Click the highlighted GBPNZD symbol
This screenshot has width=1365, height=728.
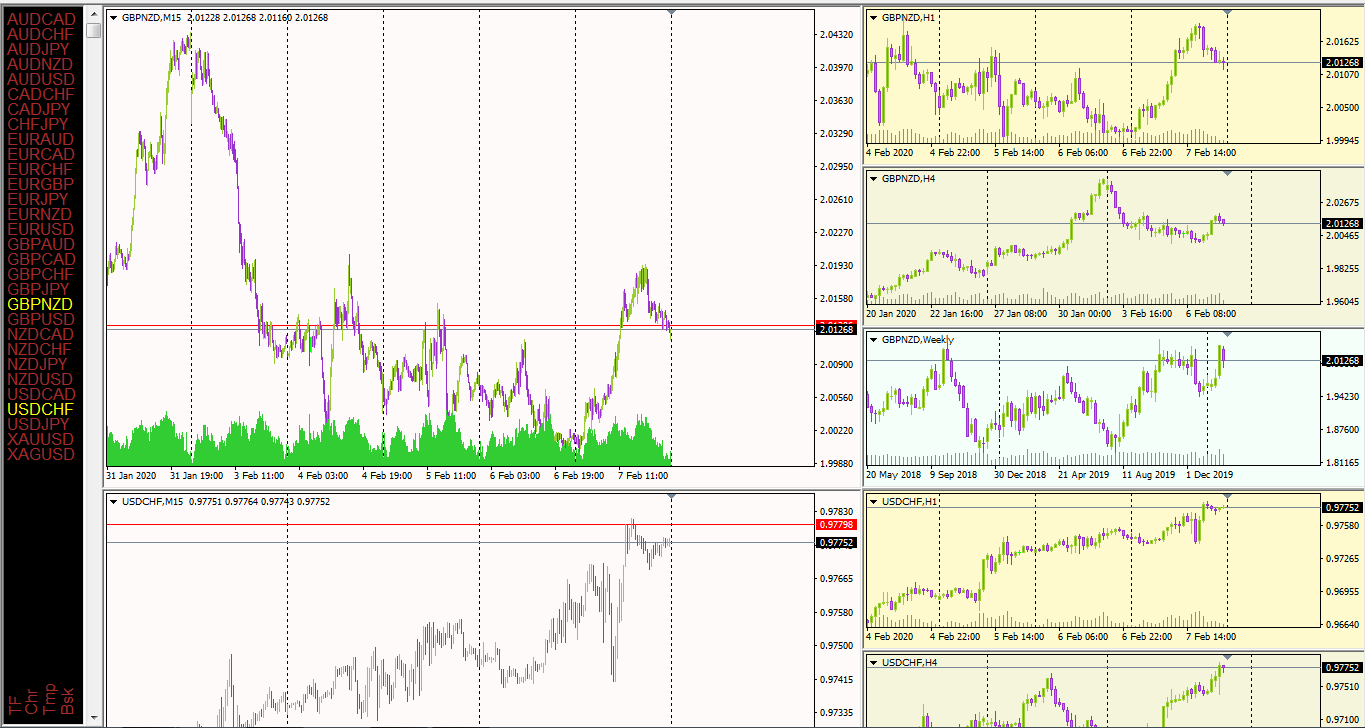[x=40, y=304]
